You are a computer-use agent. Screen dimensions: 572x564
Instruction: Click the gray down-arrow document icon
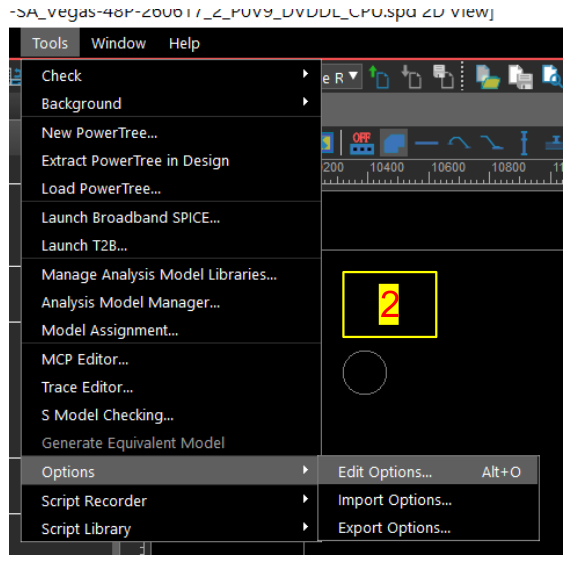click(x=411, y=77)
